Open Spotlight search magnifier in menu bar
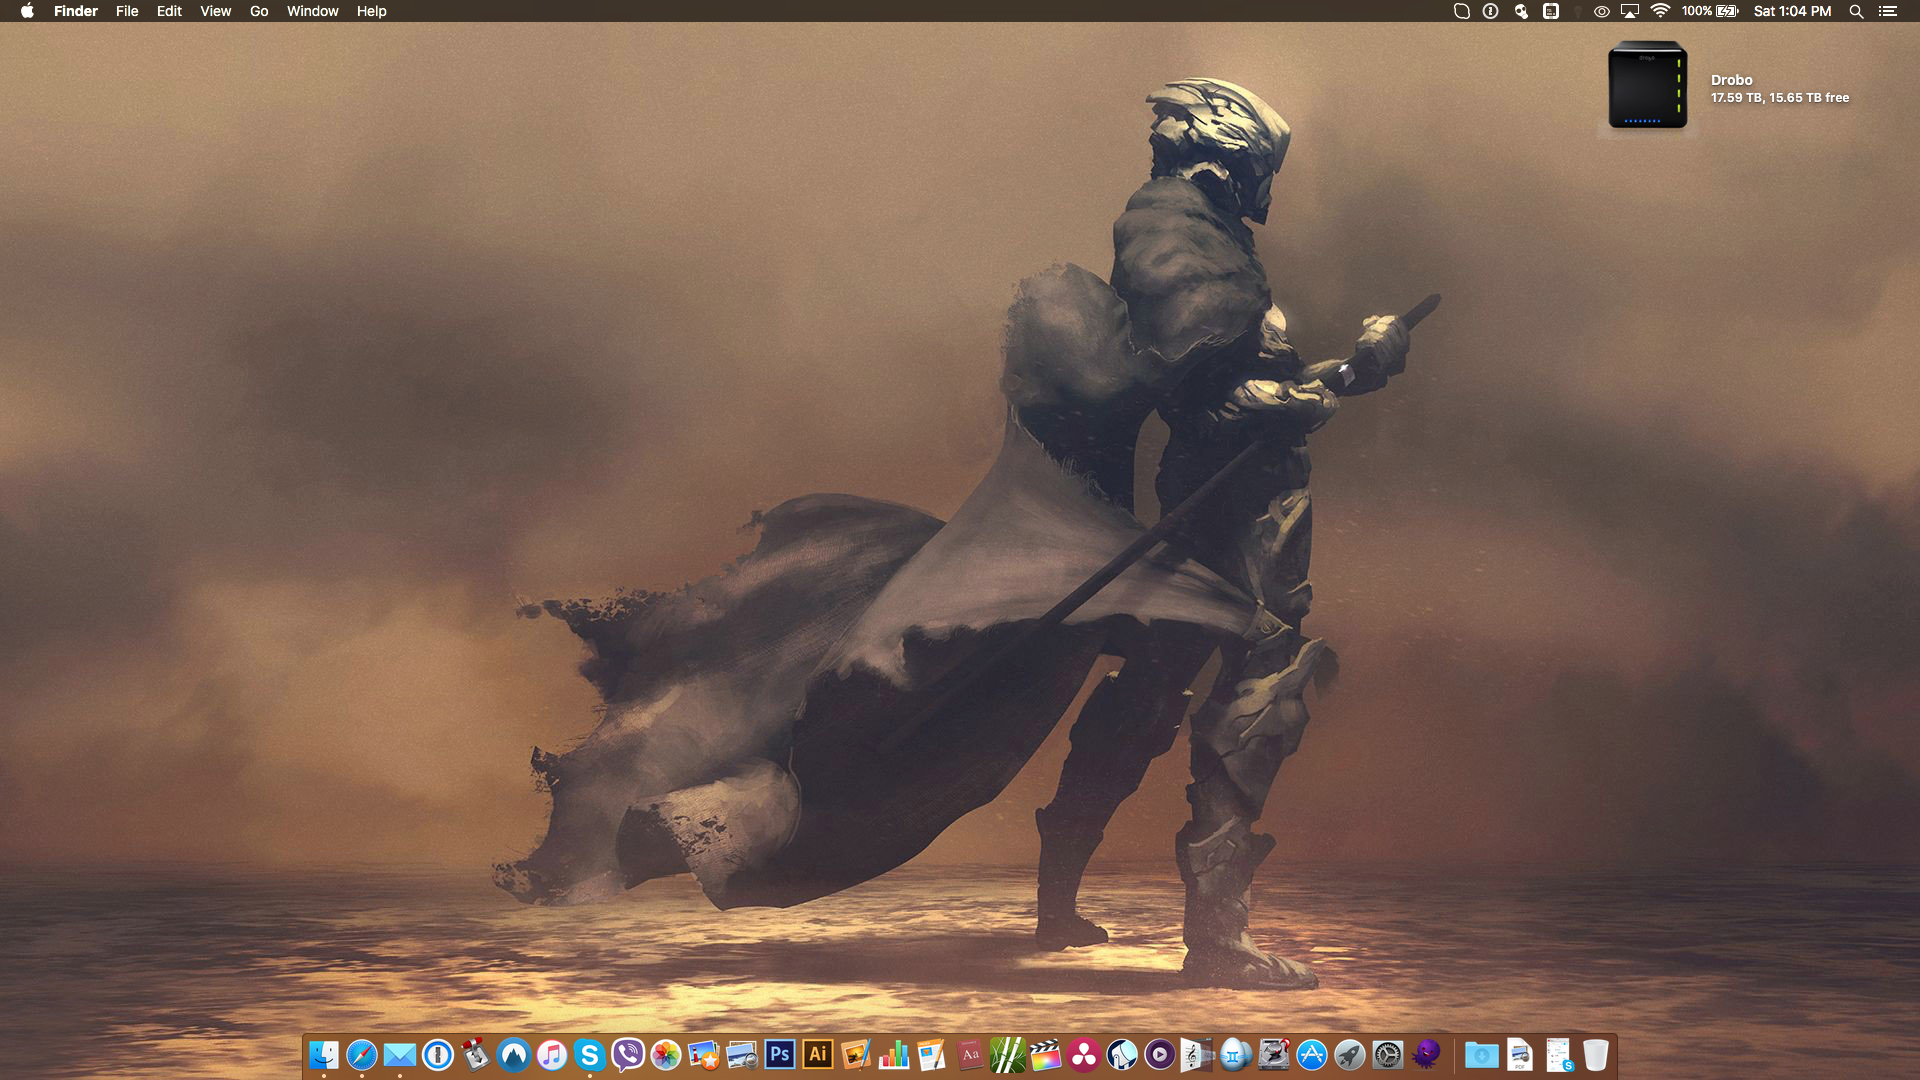Image resolution: width=1920 pixels, height=1080 pixels. click(x=1856, y=11)
